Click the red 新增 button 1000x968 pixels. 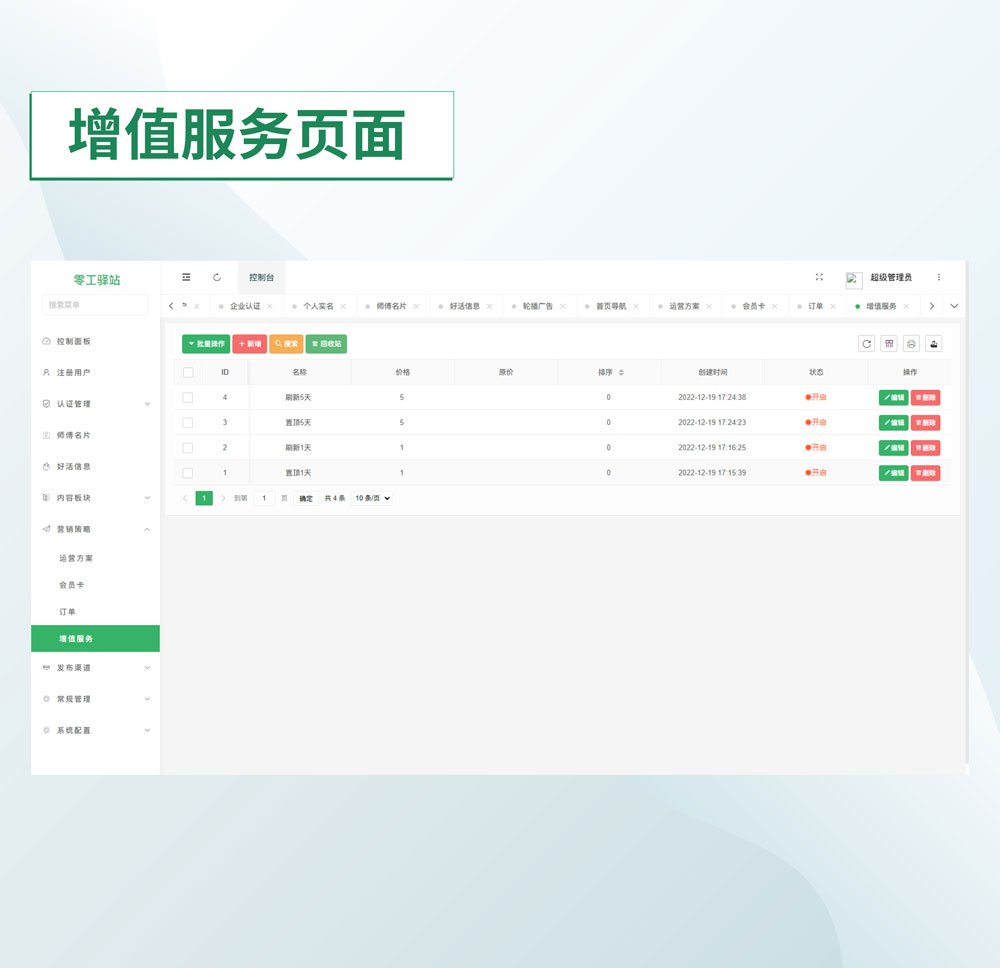[x=249, y=344]
